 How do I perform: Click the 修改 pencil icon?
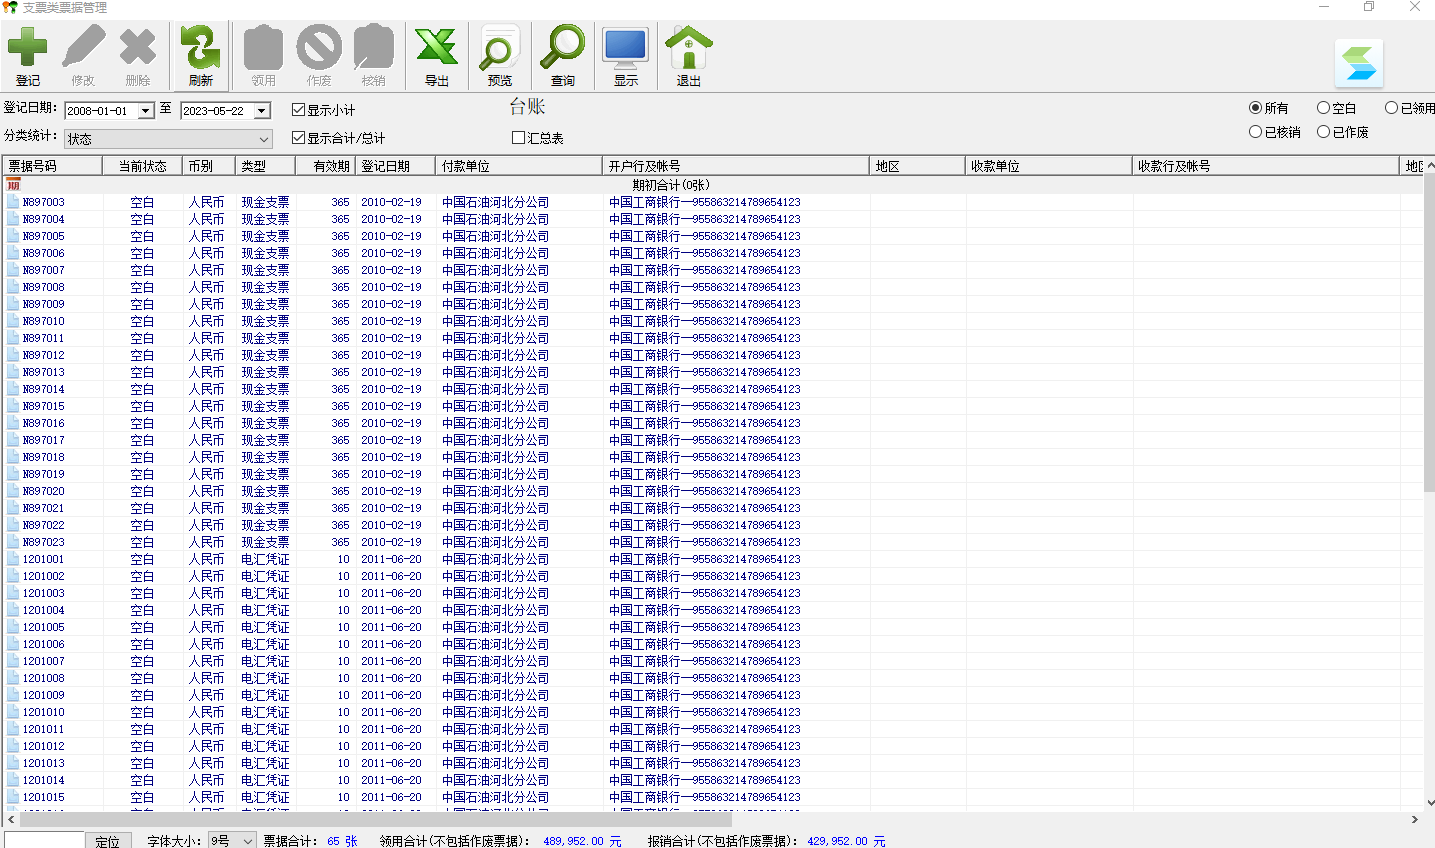83,47
